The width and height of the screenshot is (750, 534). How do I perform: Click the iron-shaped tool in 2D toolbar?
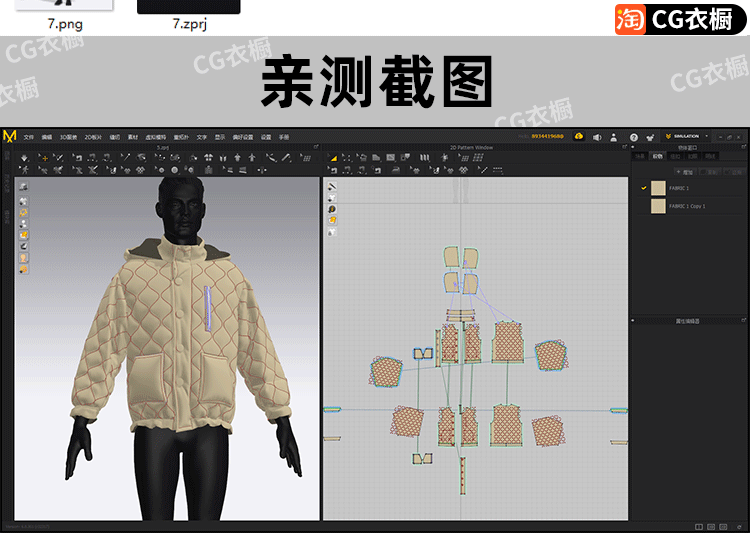[x=396, y=170]
